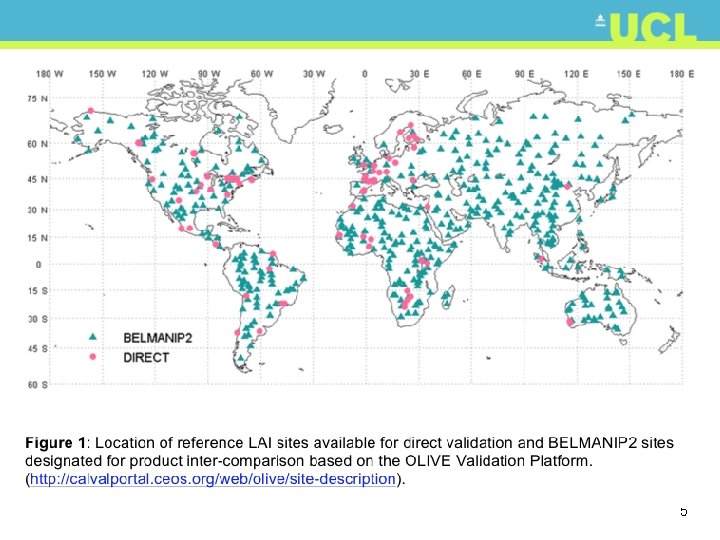Click the 150 W longitude label
Image resolution: width=720 pixels, height=540 pixels.
102,74
